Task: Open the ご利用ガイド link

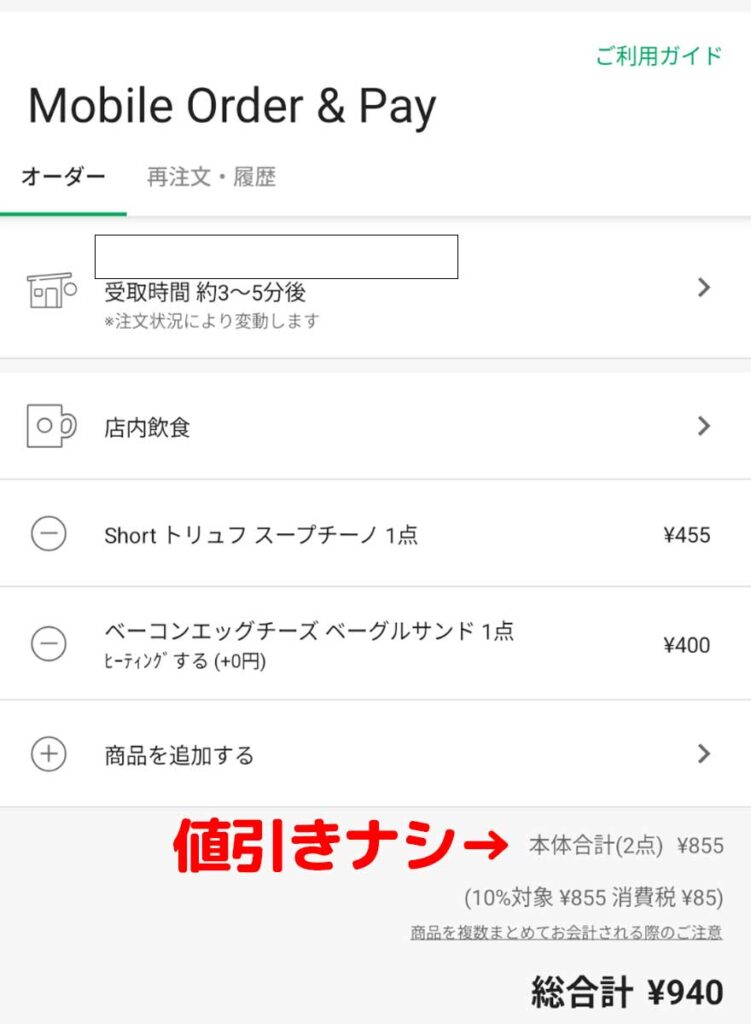Action: [x=658, y=56]
